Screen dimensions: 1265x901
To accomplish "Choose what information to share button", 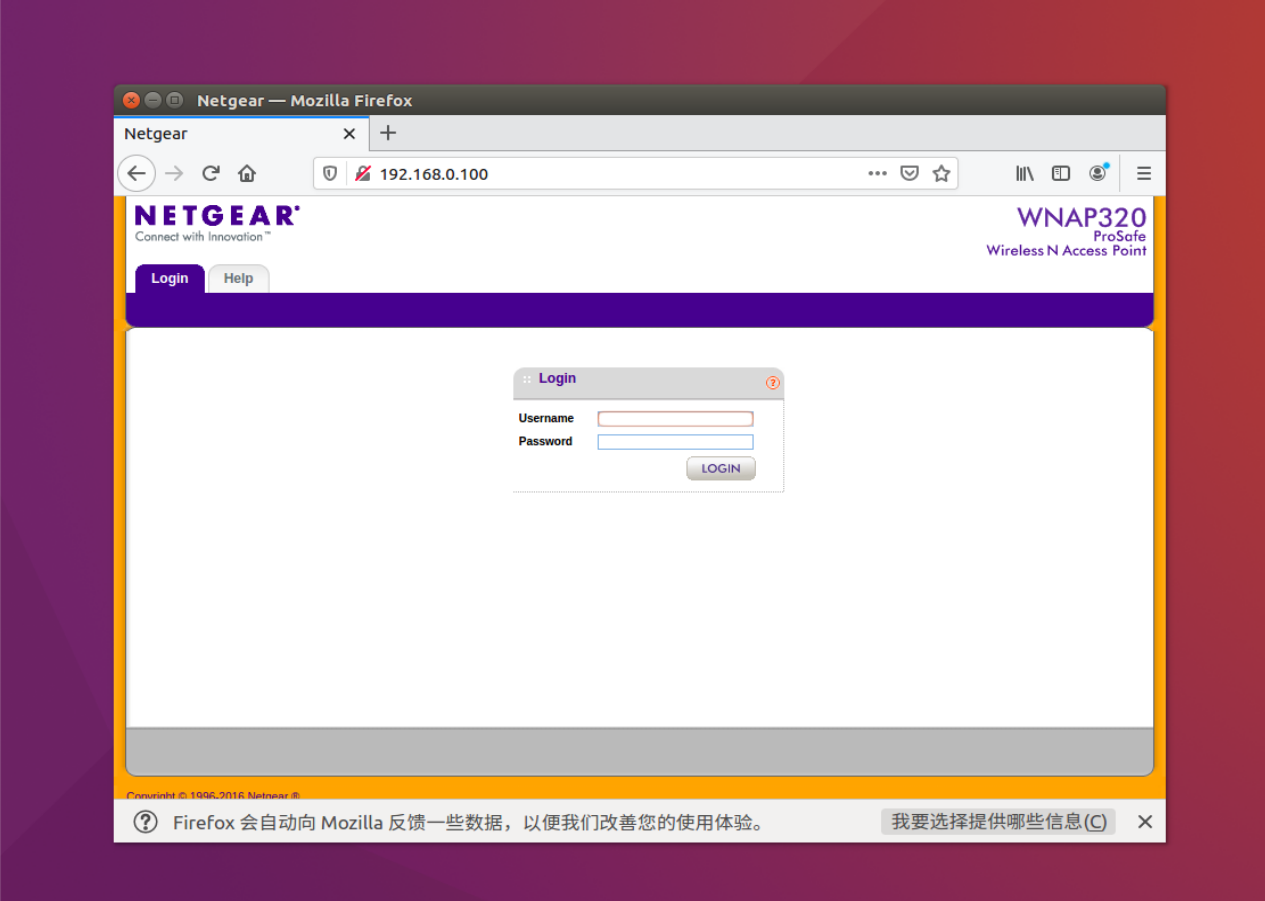I will (x=998, y=822).
